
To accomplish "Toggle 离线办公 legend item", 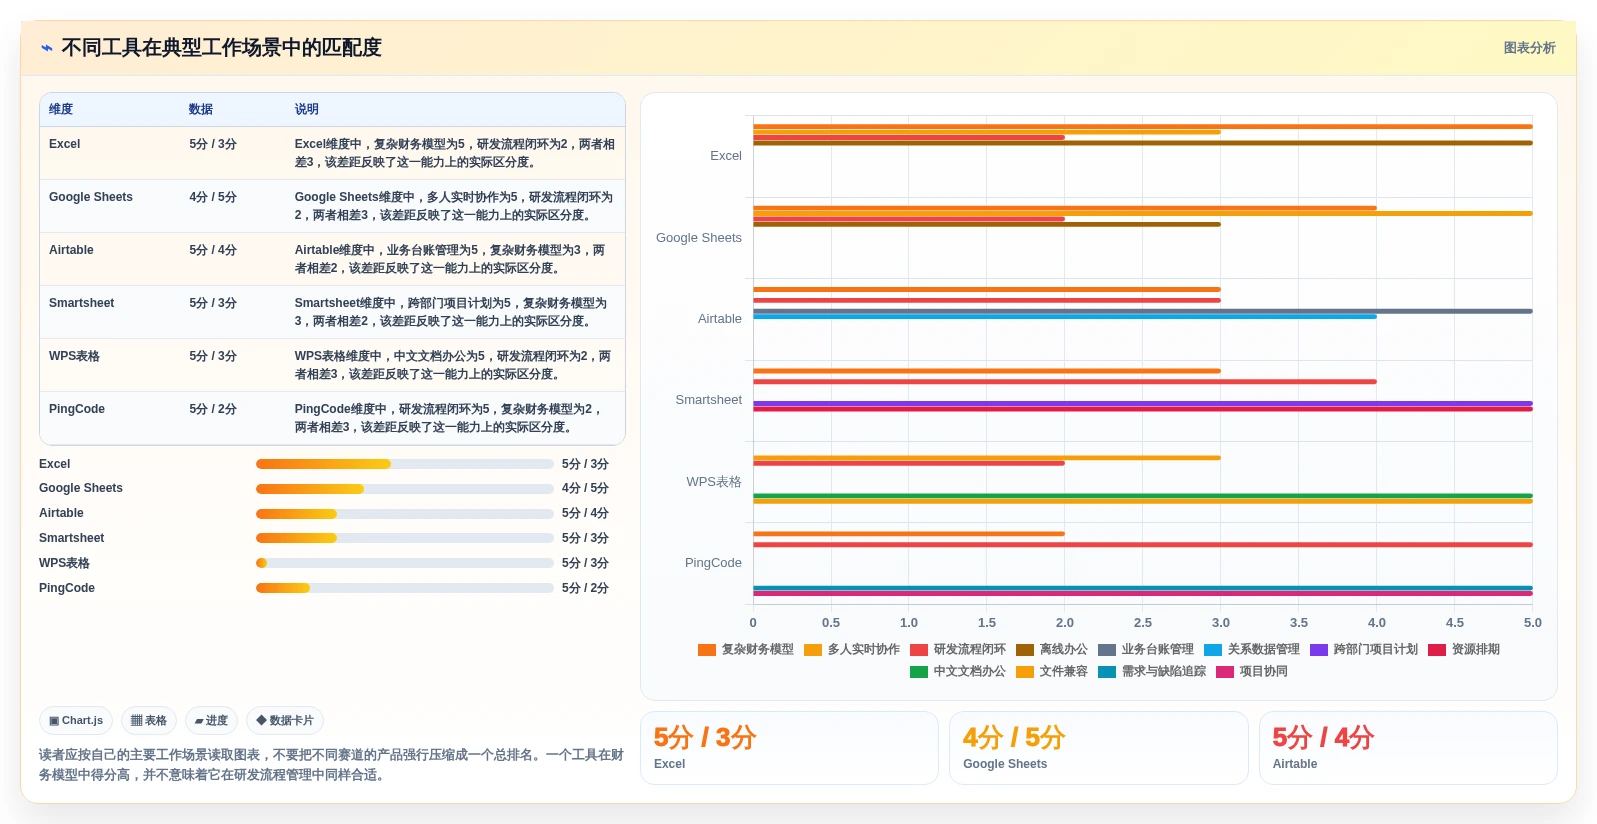I will coord(1052,650).
